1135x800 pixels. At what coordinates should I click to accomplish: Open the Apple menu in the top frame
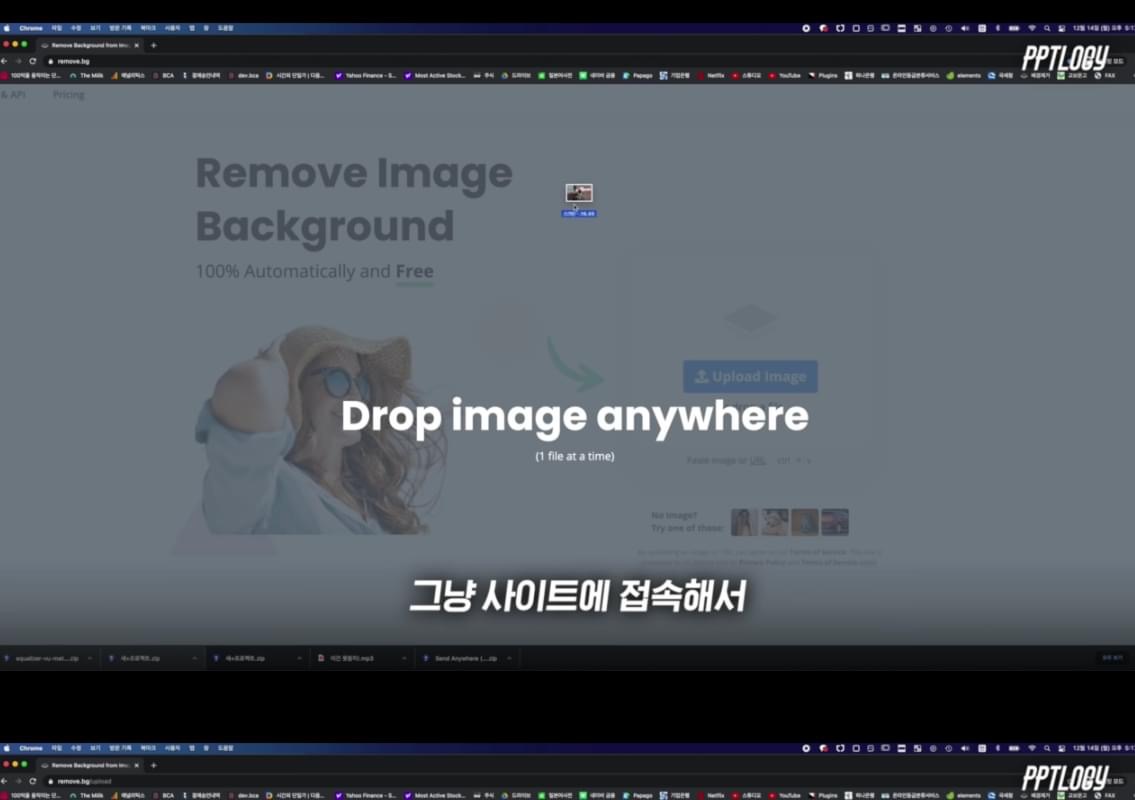coord(7,28)
